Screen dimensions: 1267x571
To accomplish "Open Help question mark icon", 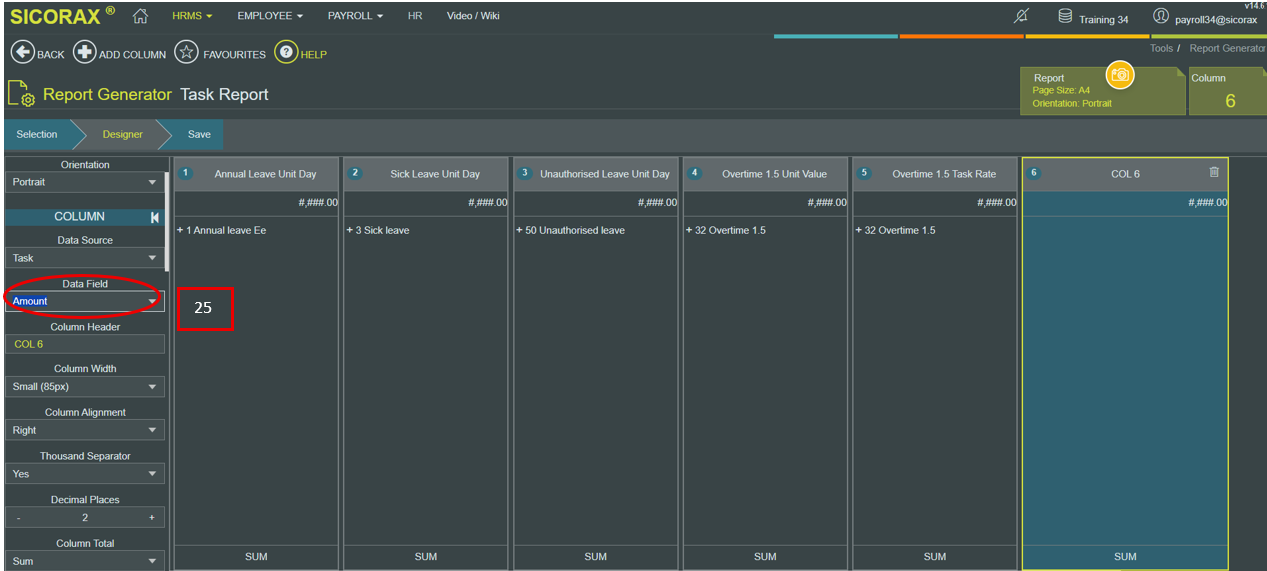I will point(286,52).
